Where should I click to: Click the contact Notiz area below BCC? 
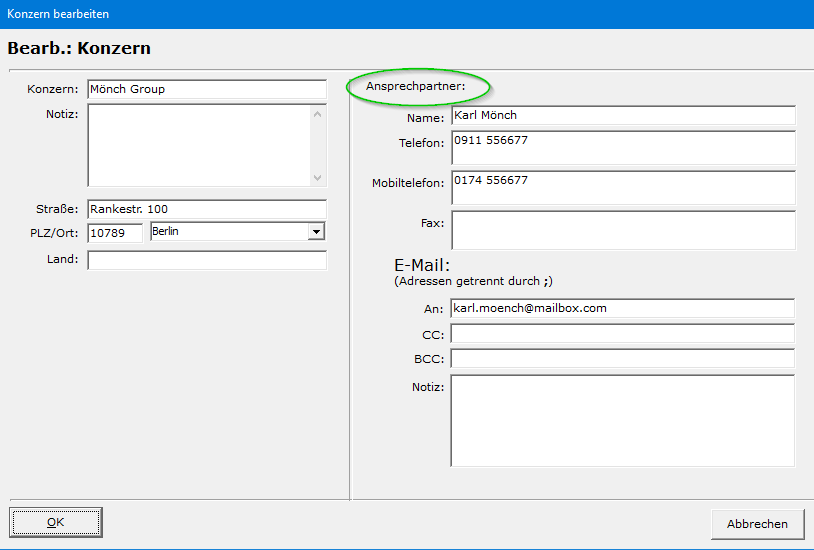[x=622, y=420]
